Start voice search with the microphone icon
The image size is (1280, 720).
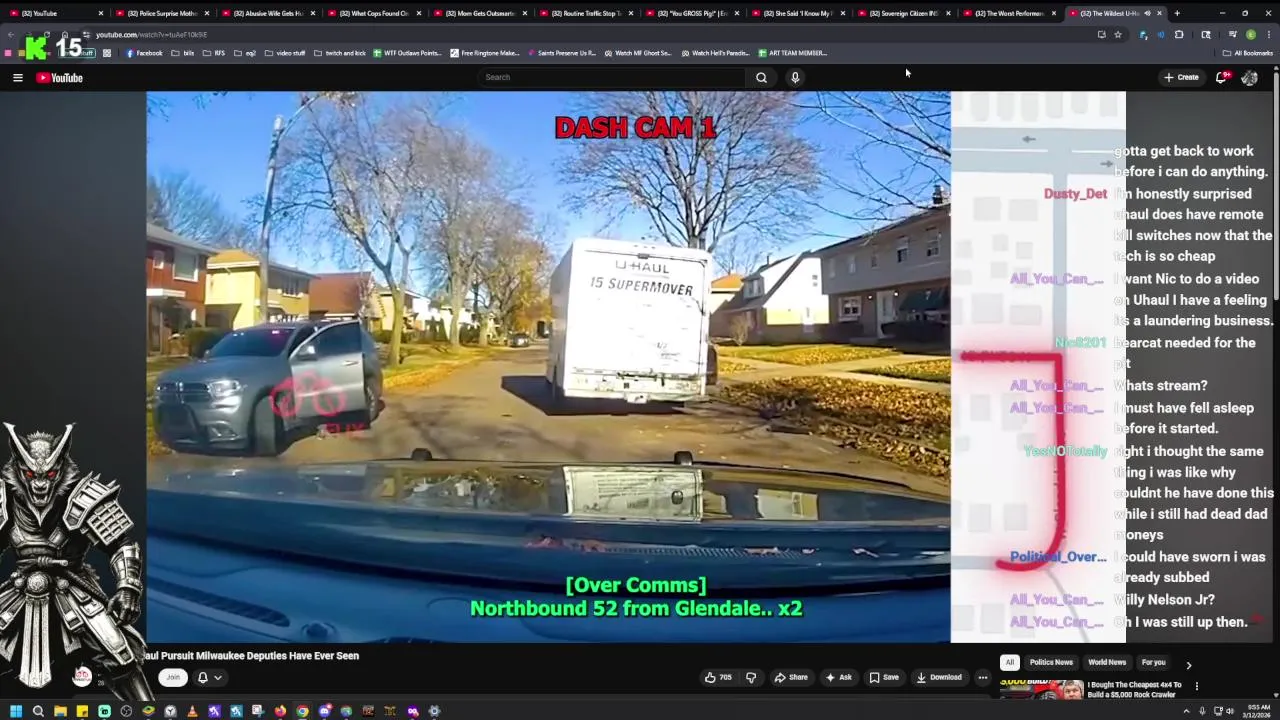pyautogui.click(x=795, y=77)
